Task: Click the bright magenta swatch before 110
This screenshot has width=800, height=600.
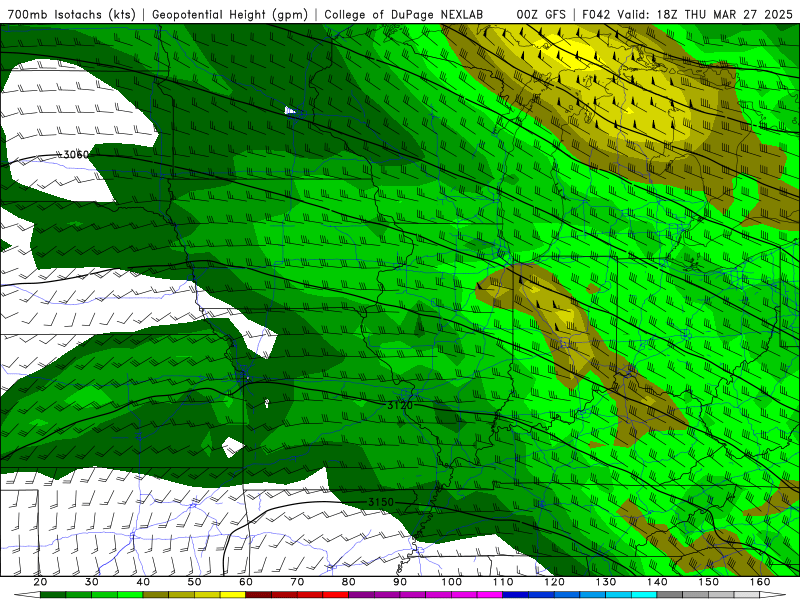Action: click(490, 595)
